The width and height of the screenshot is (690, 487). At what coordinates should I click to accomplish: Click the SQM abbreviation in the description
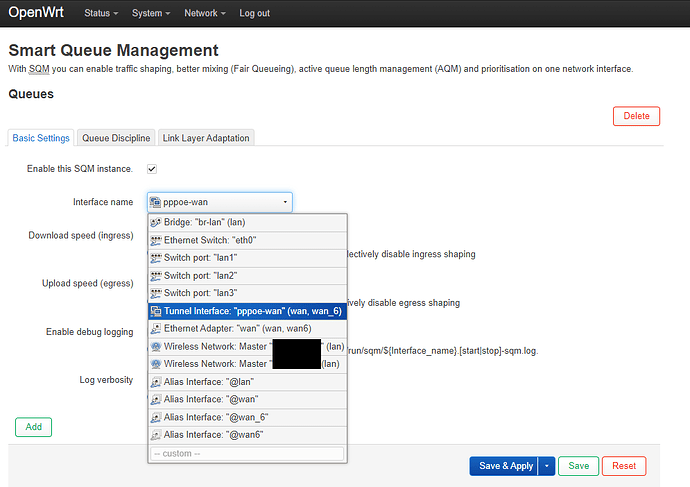(x=39, y=69)
